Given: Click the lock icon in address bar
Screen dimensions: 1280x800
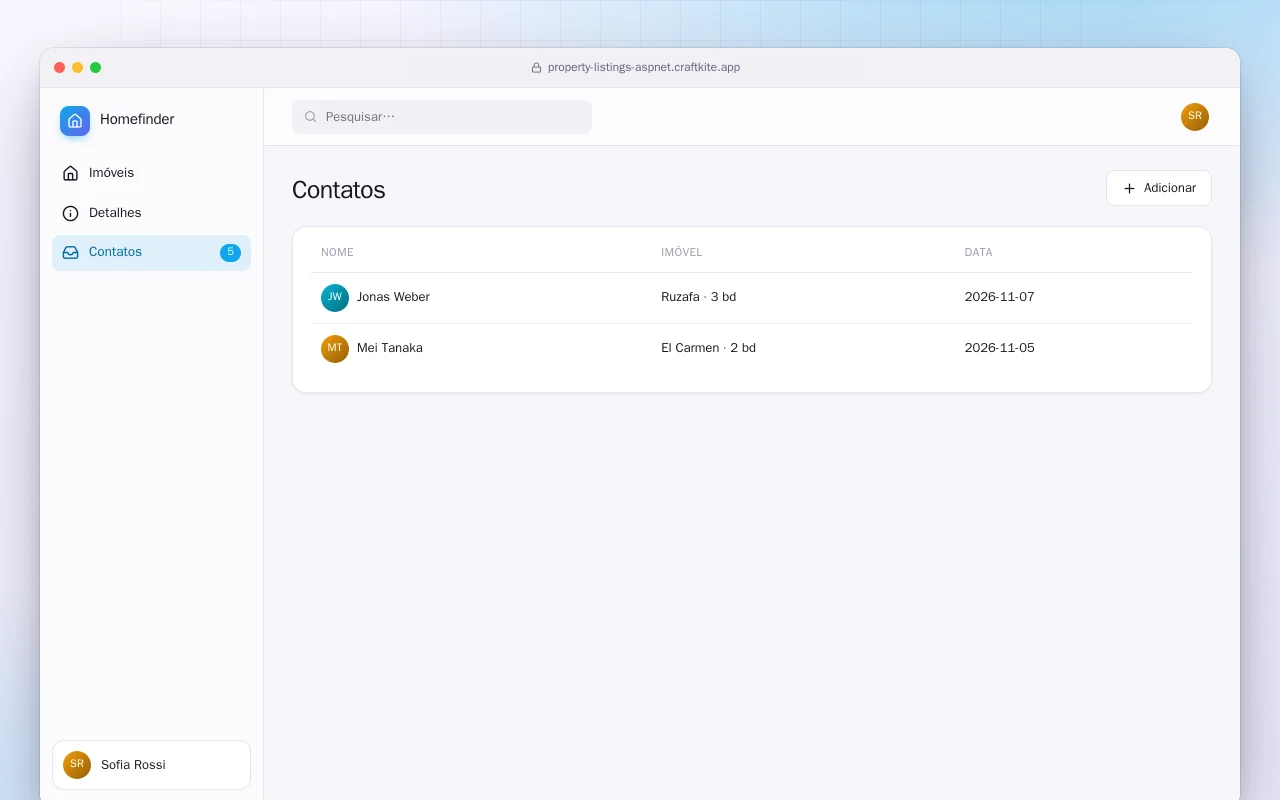Looking at the screenshot, I should coord(536,68).
